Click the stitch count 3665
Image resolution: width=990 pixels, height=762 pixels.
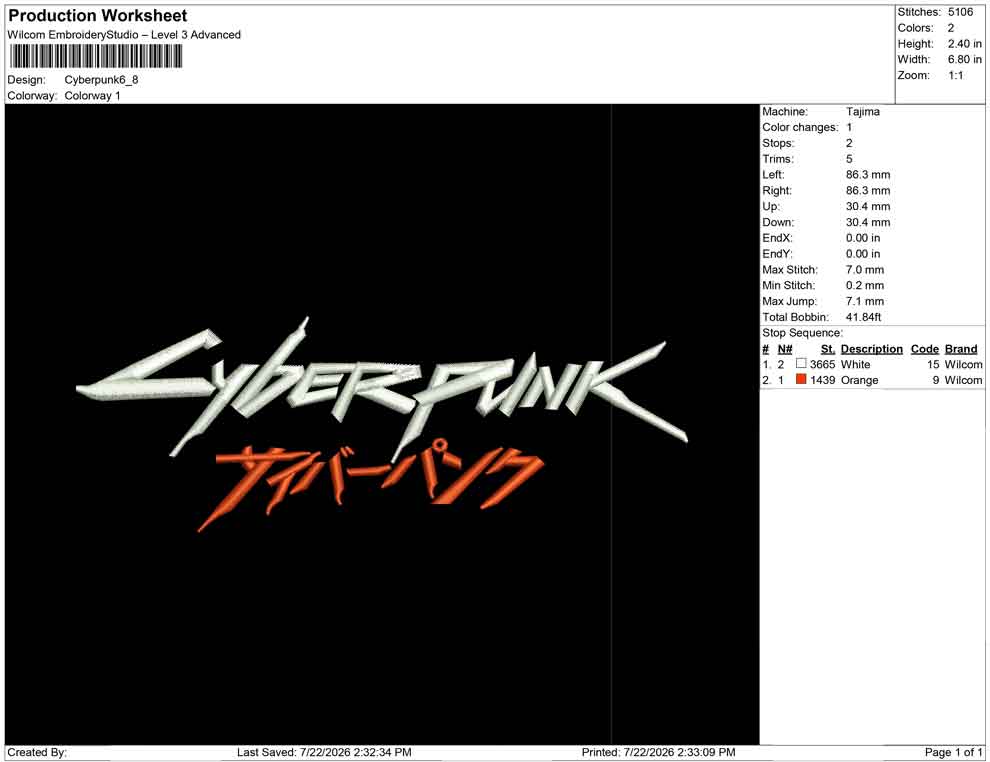823,364
